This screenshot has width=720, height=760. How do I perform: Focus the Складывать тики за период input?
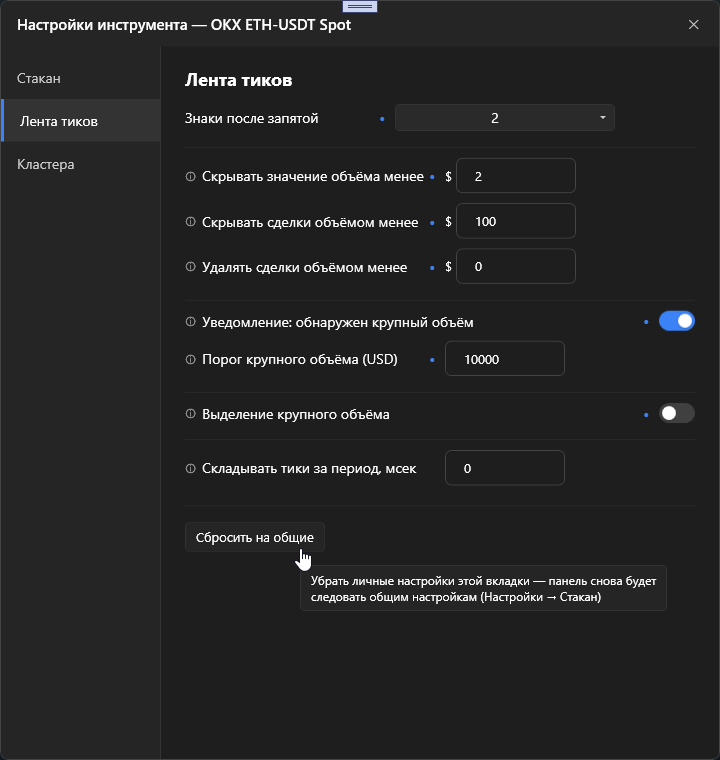click(505, 468)
